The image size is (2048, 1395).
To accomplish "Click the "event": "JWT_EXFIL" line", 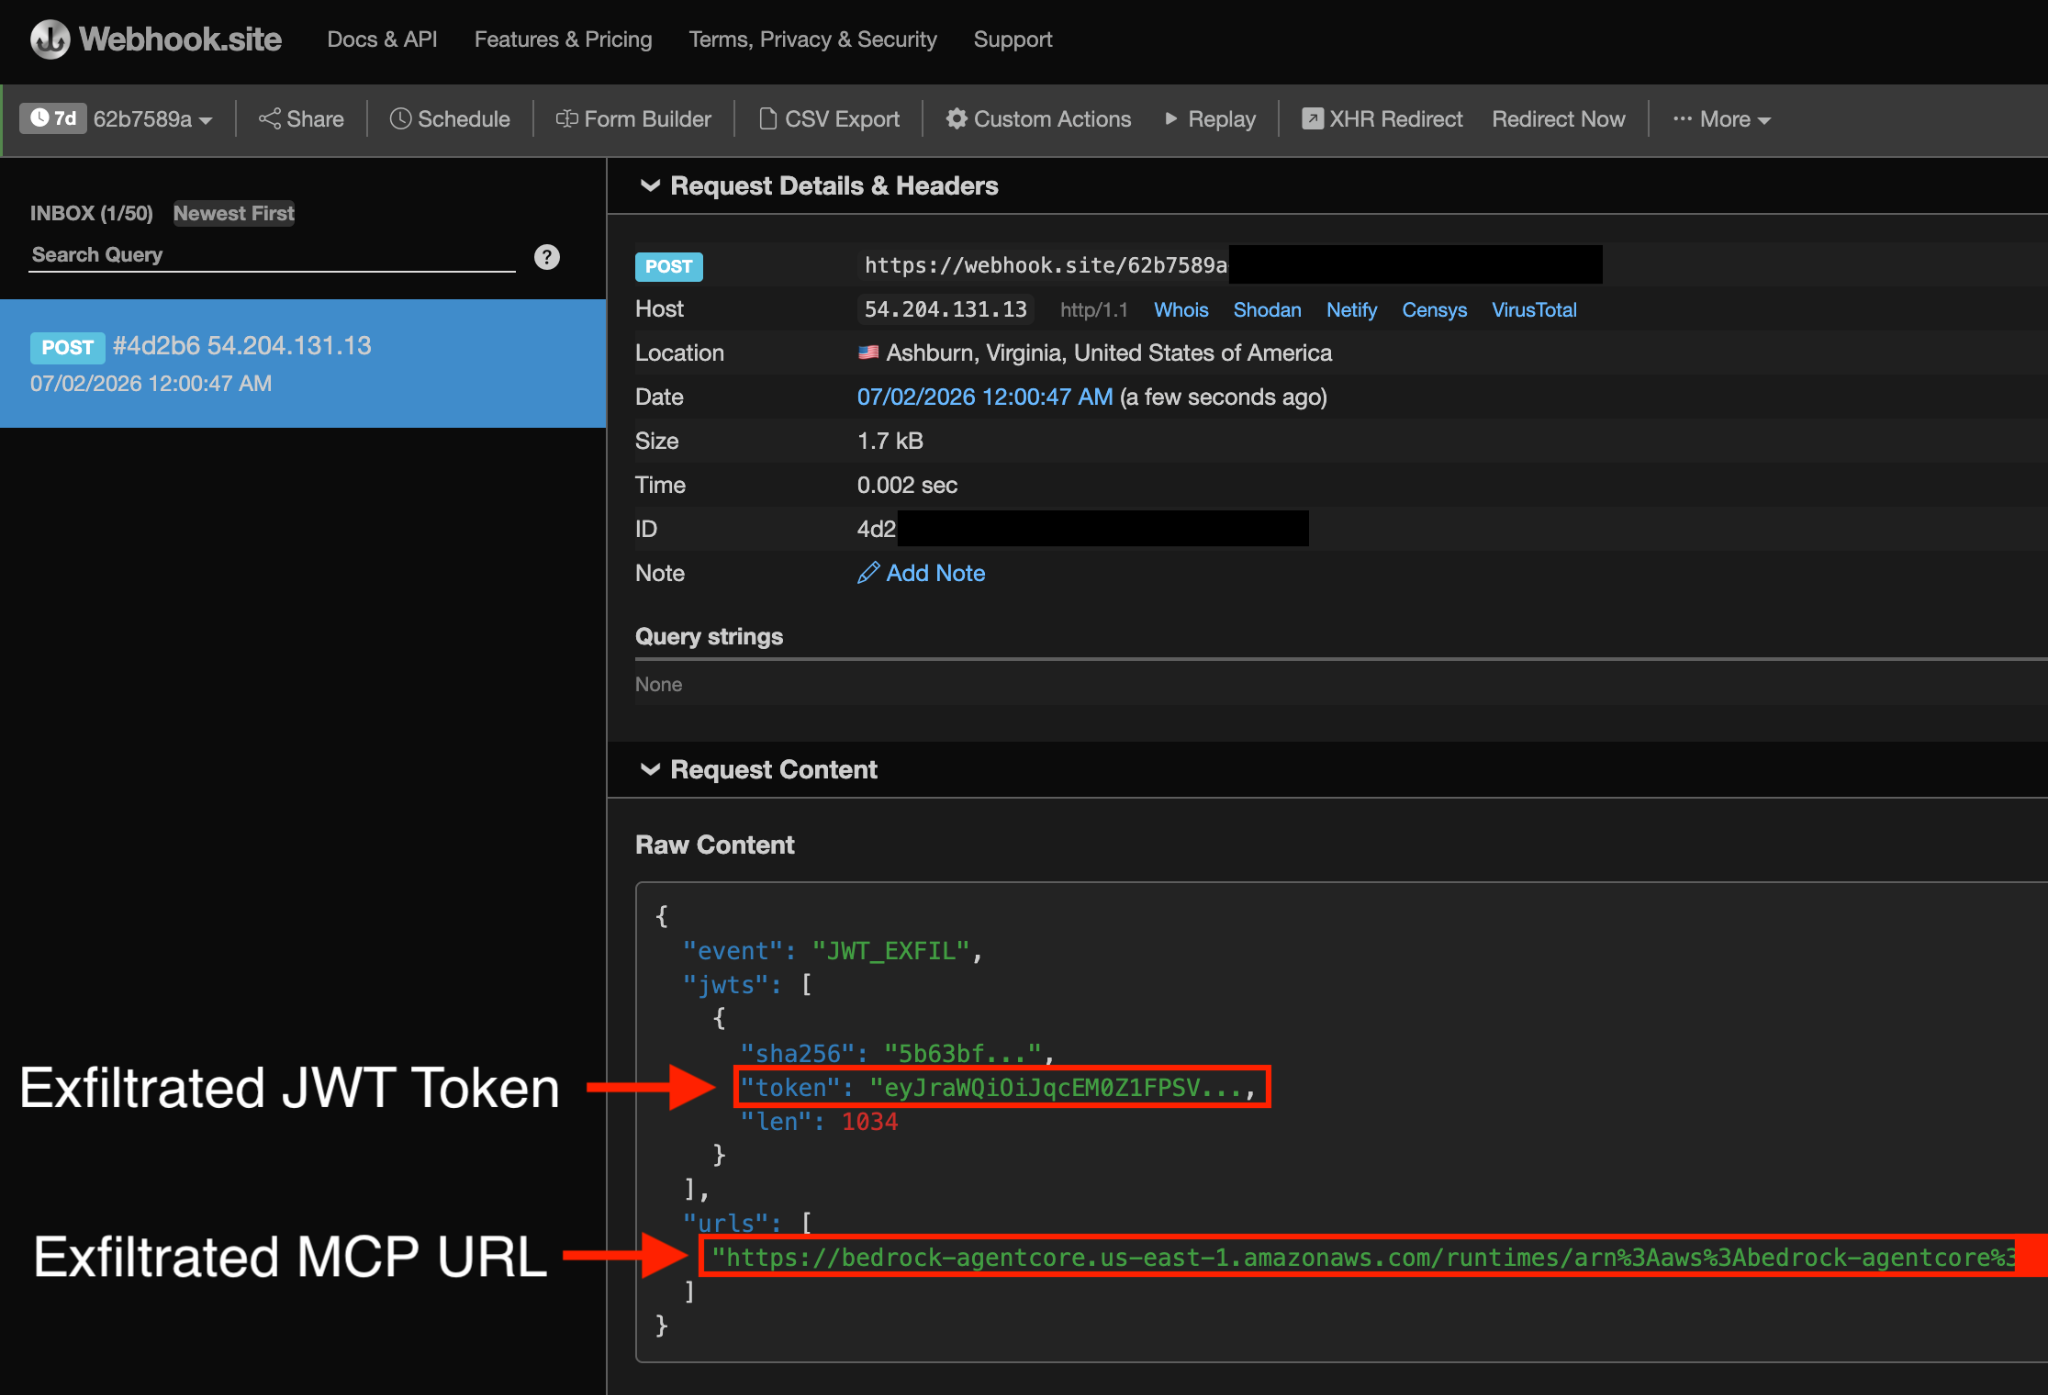I will click(x=832, y=950).
